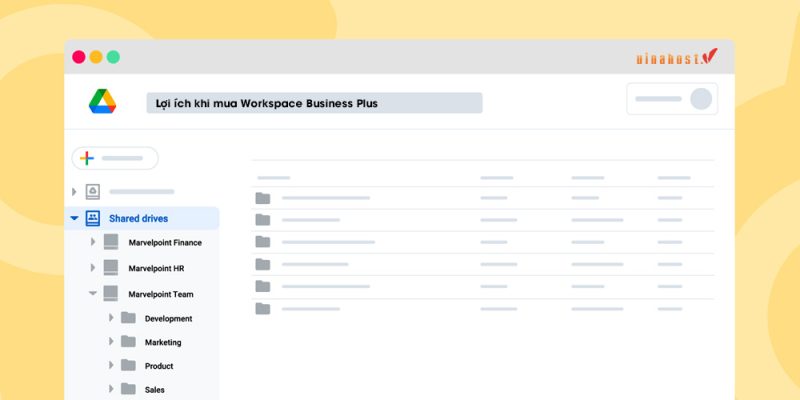
Task: Expand the Marvelpoint Finance drive arrow
Action: tap(93, 242)
